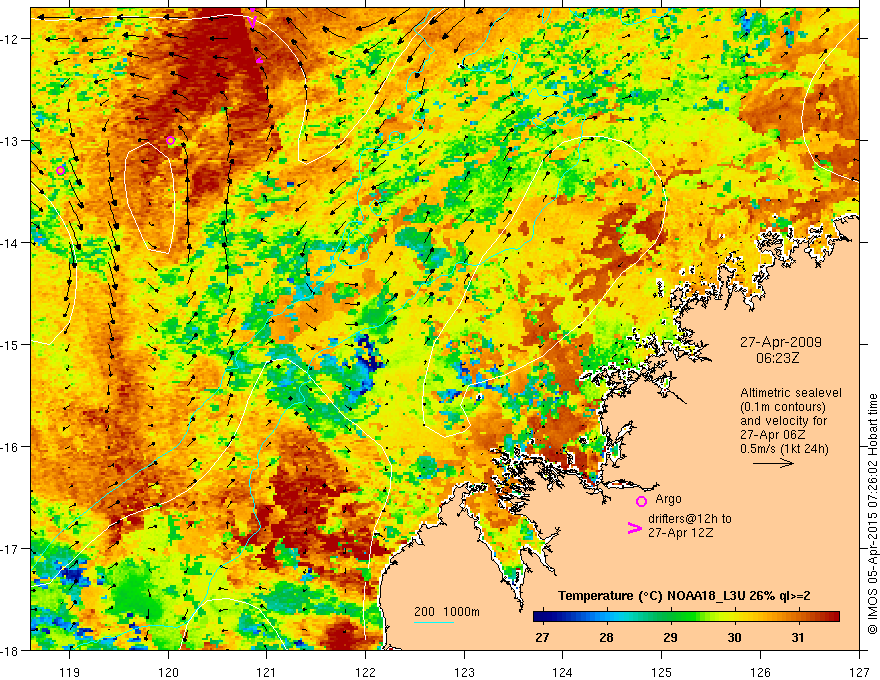Click the color bar label 31
Viewport: 880px width, 680px height.
[x=798, y=637]
